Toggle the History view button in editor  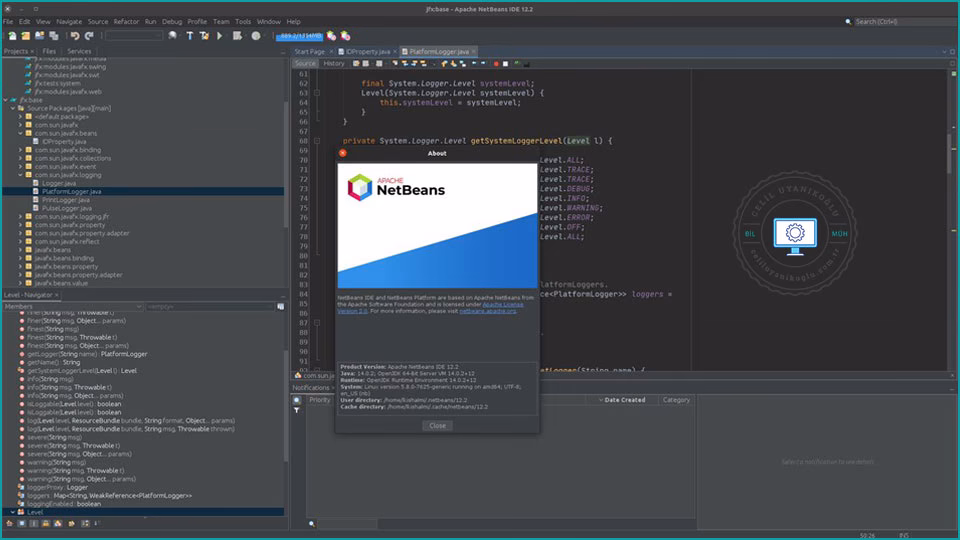pos(334,64)
